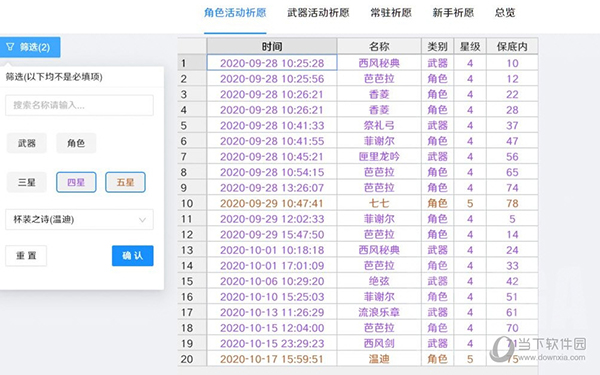Viewport: 600px width, 375px height.
Task: Open the 常驻祈愿 tab
Action: coord(391,13)
